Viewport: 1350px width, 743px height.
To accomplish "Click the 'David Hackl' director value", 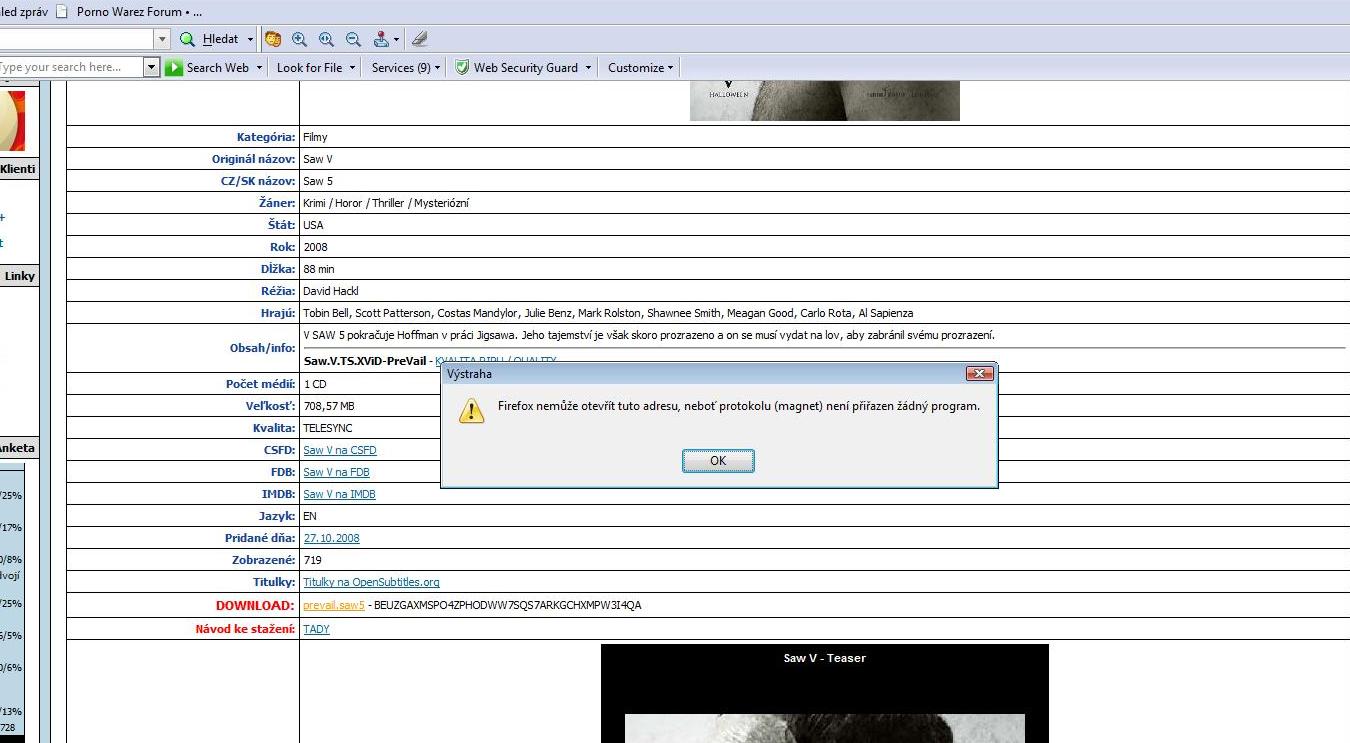I will [x=331, y=291].
